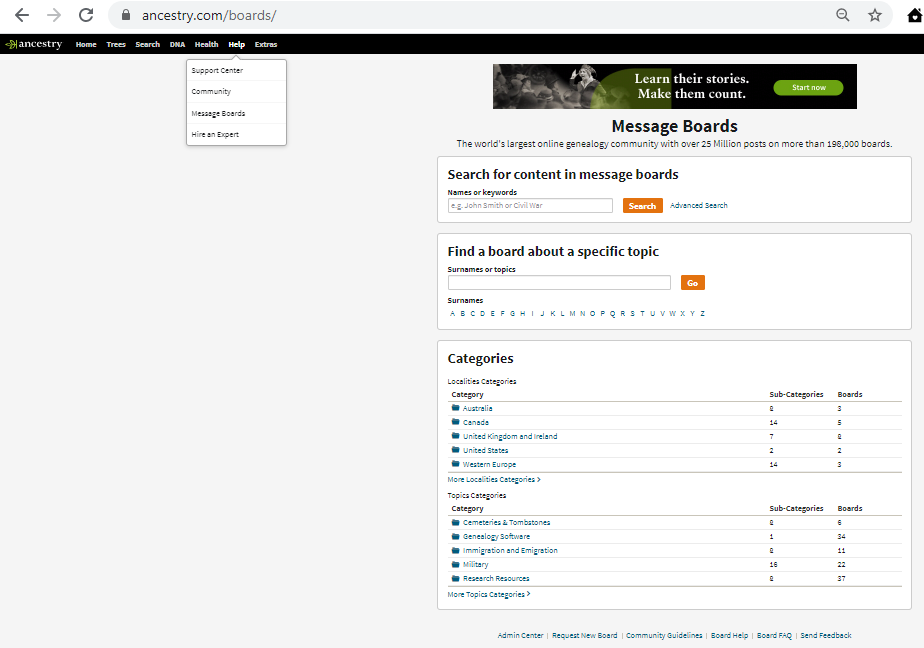Open Cemeteries & Tombstones category
This screenshot has width=924, height=648.
coord(506,523)
